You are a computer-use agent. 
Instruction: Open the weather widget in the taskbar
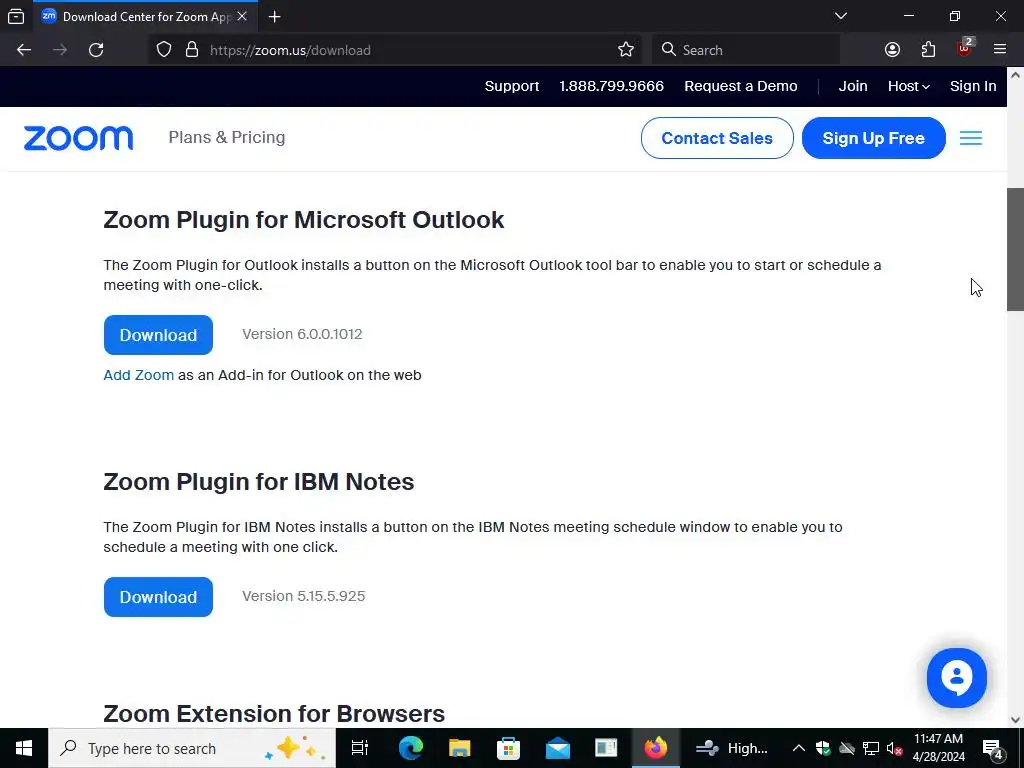point(731,748)
